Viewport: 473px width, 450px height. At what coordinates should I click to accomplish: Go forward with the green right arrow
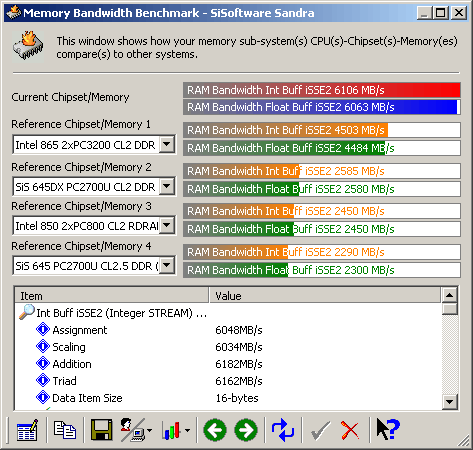[246, 430]
